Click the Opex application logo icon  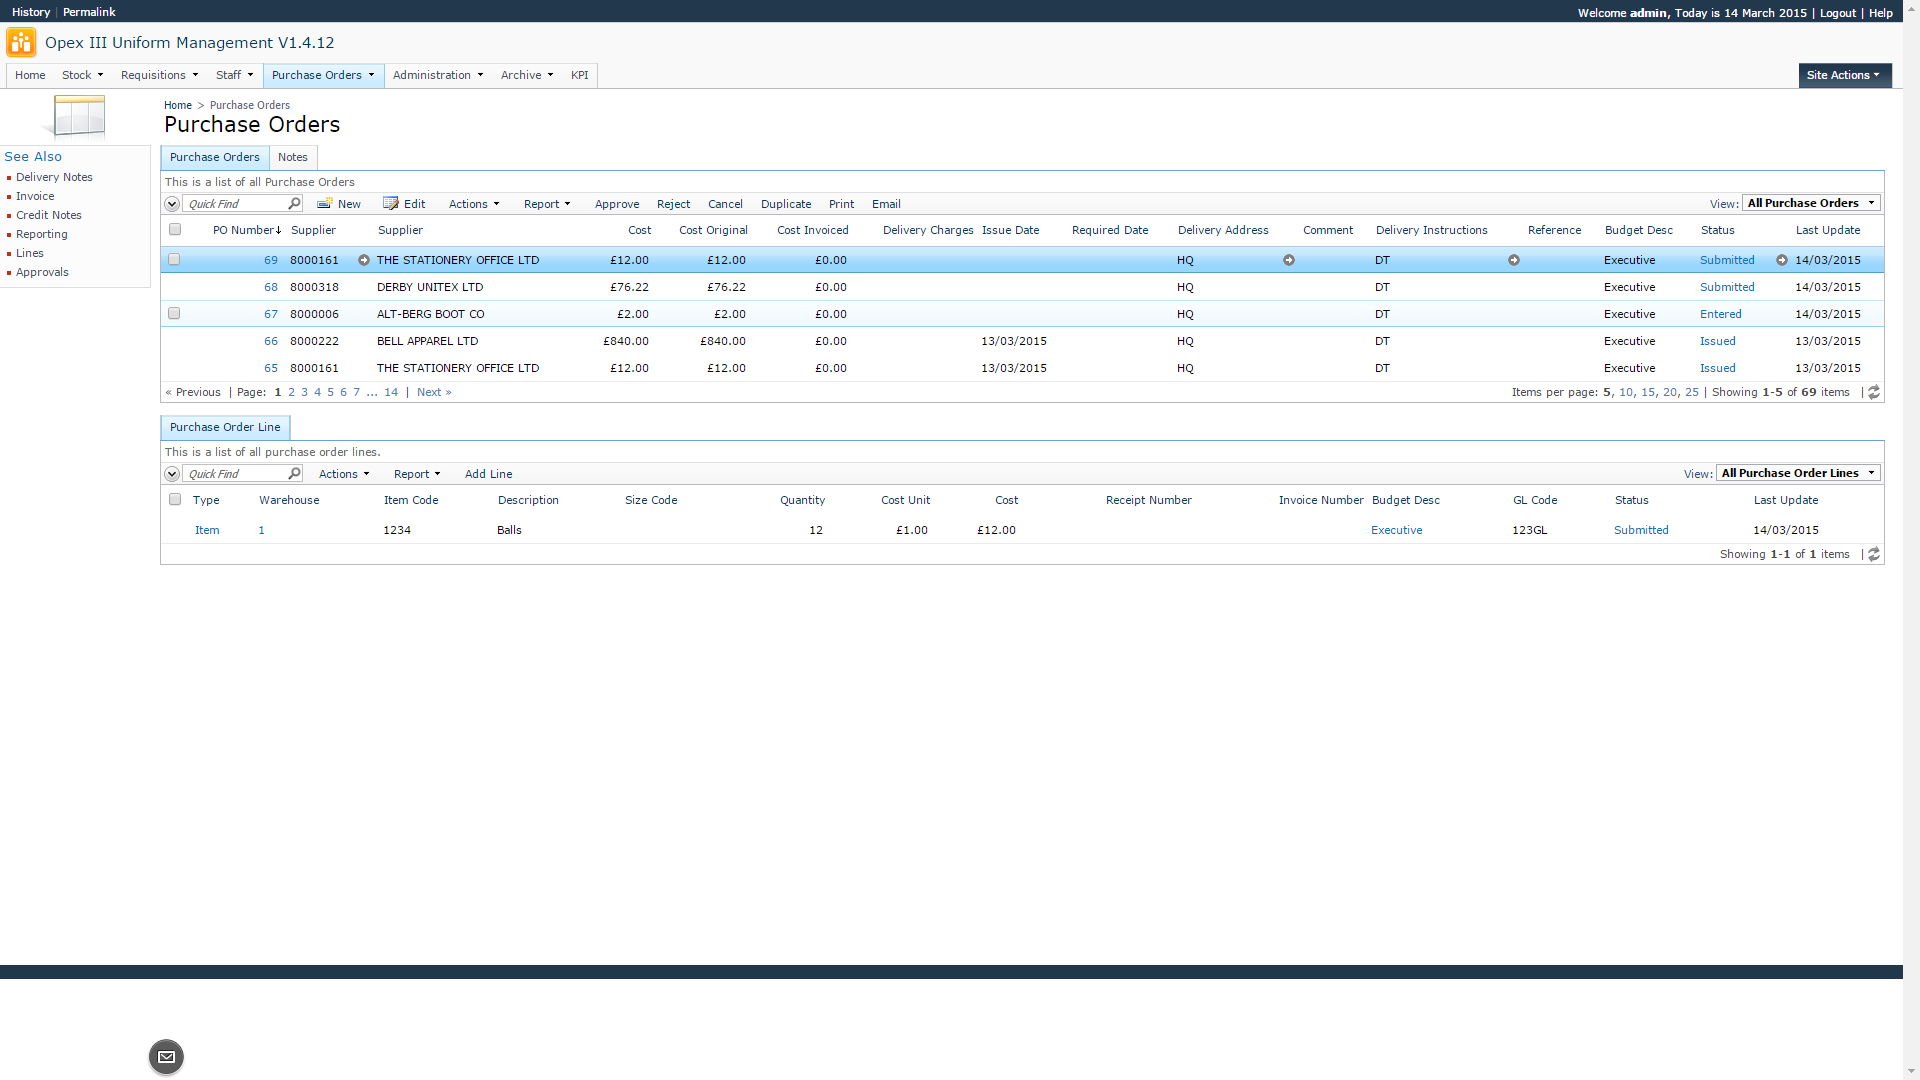coord(21,43)
